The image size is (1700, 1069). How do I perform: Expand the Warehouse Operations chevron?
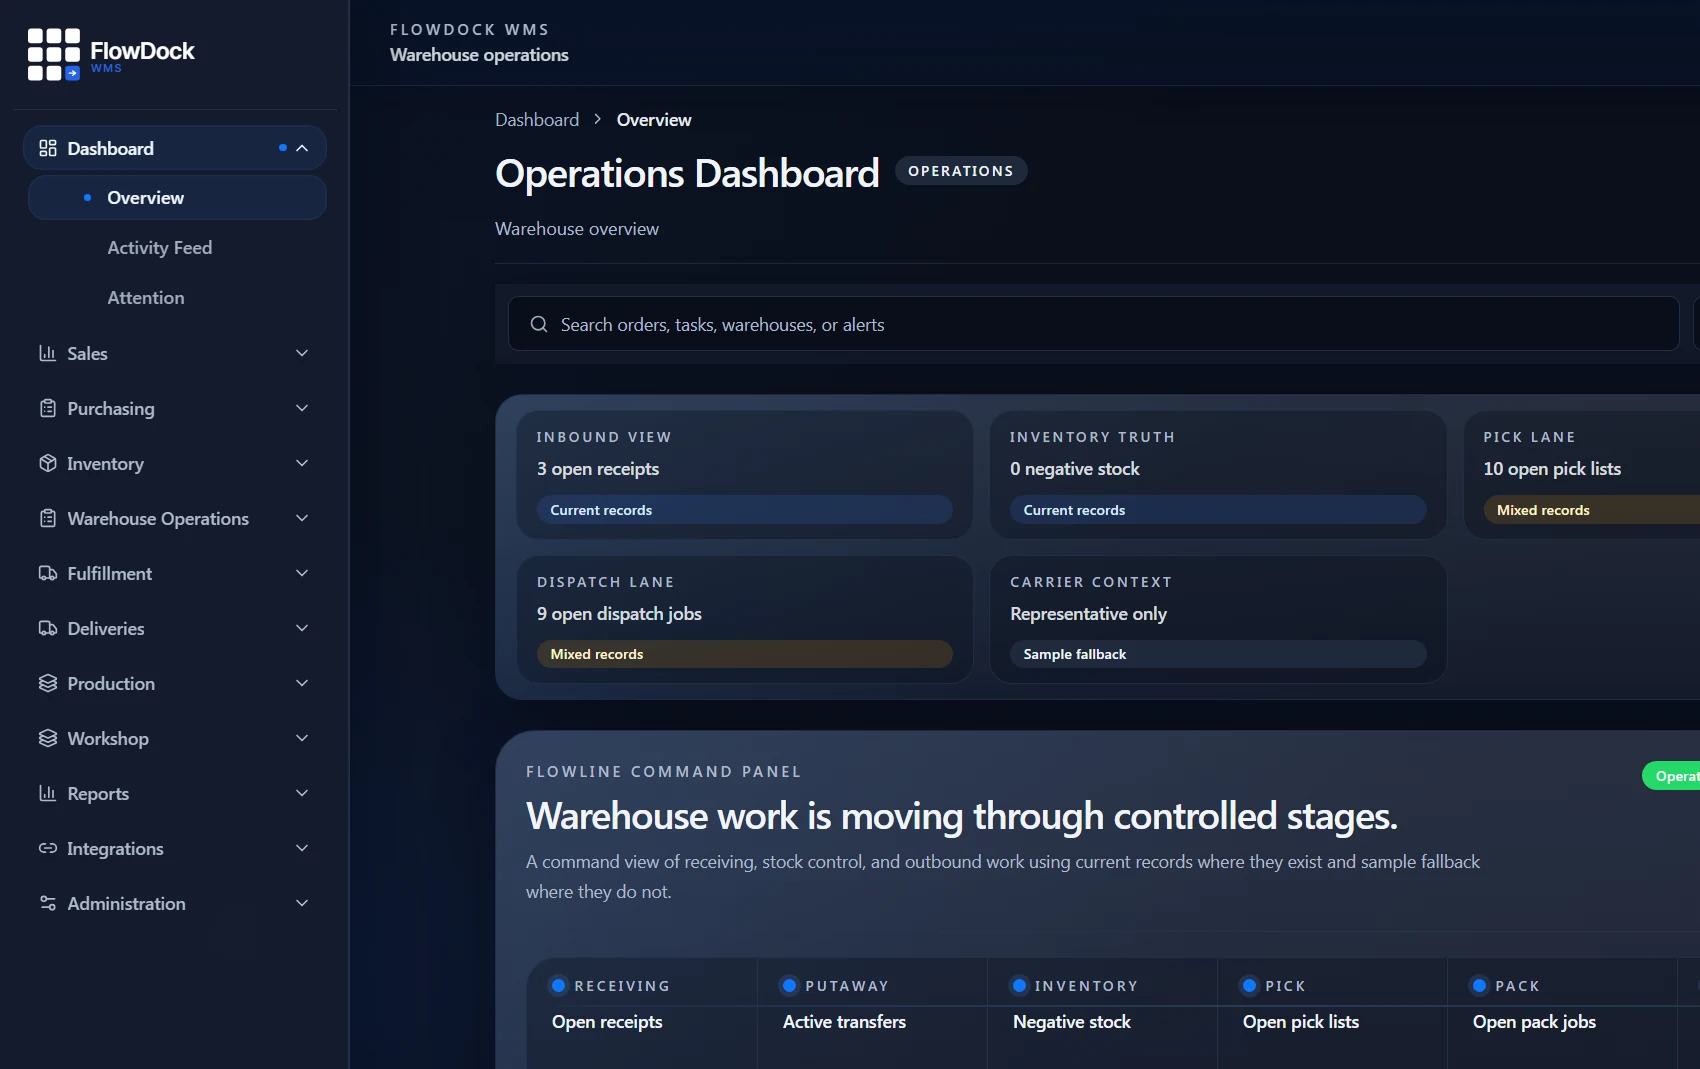[302, 518]
